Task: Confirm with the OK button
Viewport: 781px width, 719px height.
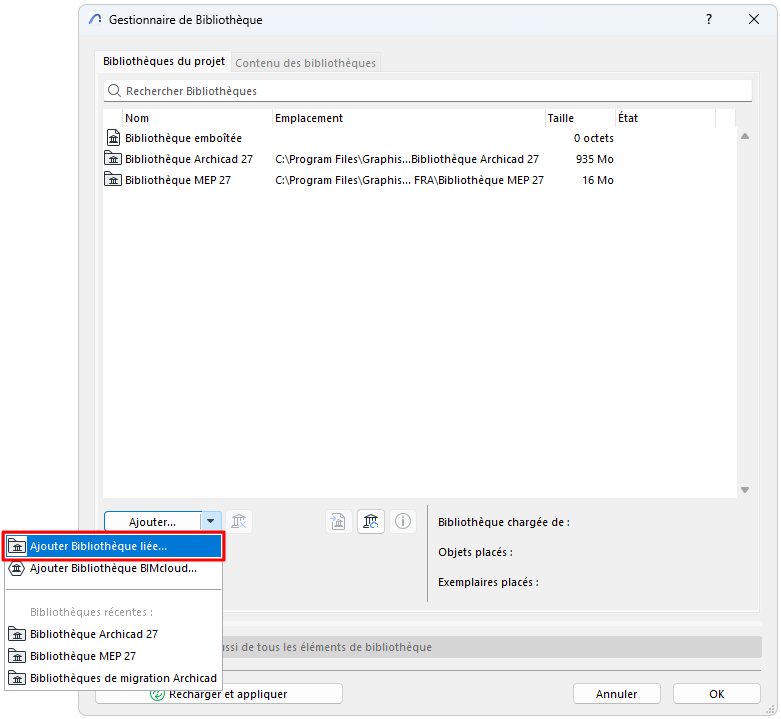Action: pos(717,694)
